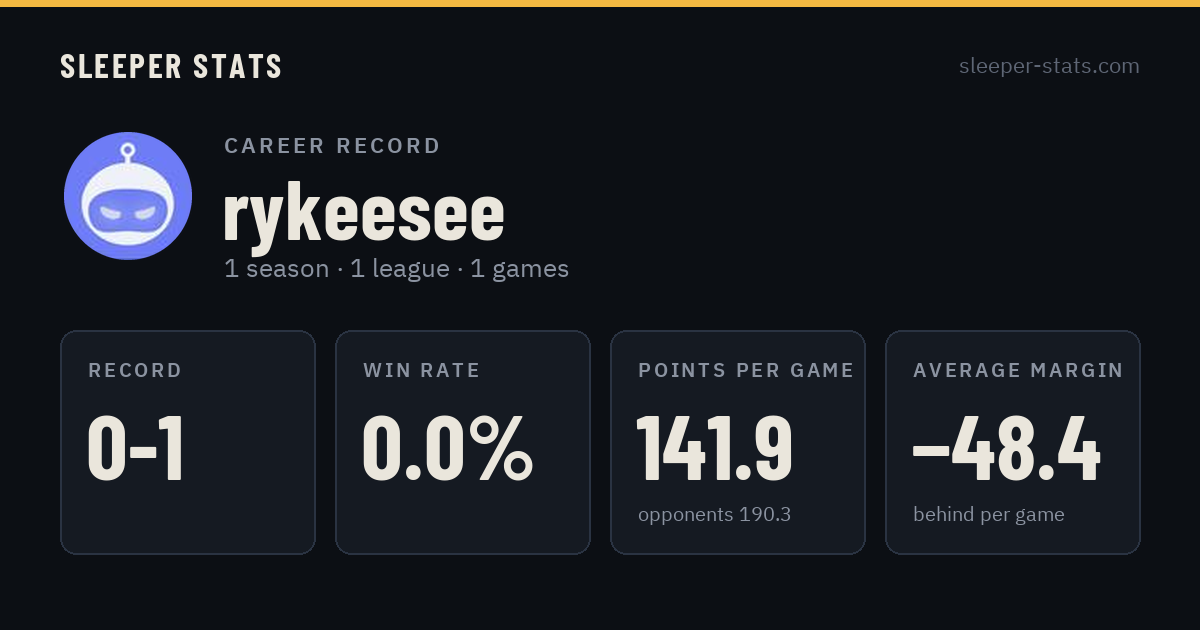
Task: Select the 'opponents 190.3' text
Action: [714, 515]
